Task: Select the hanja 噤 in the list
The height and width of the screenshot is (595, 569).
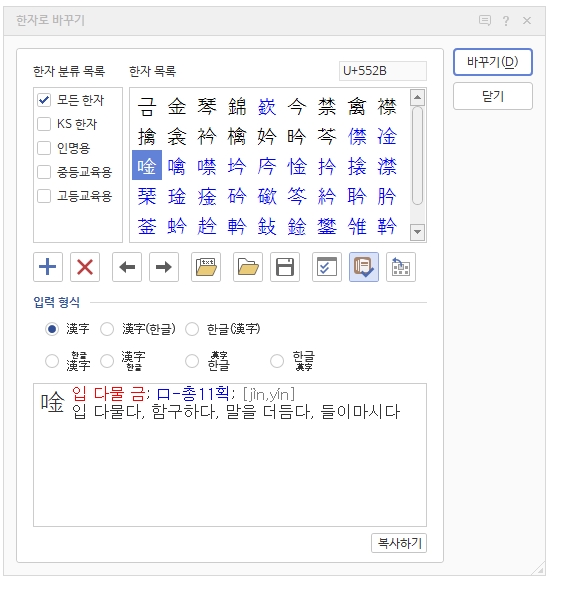Action: (x=207, y=166)
